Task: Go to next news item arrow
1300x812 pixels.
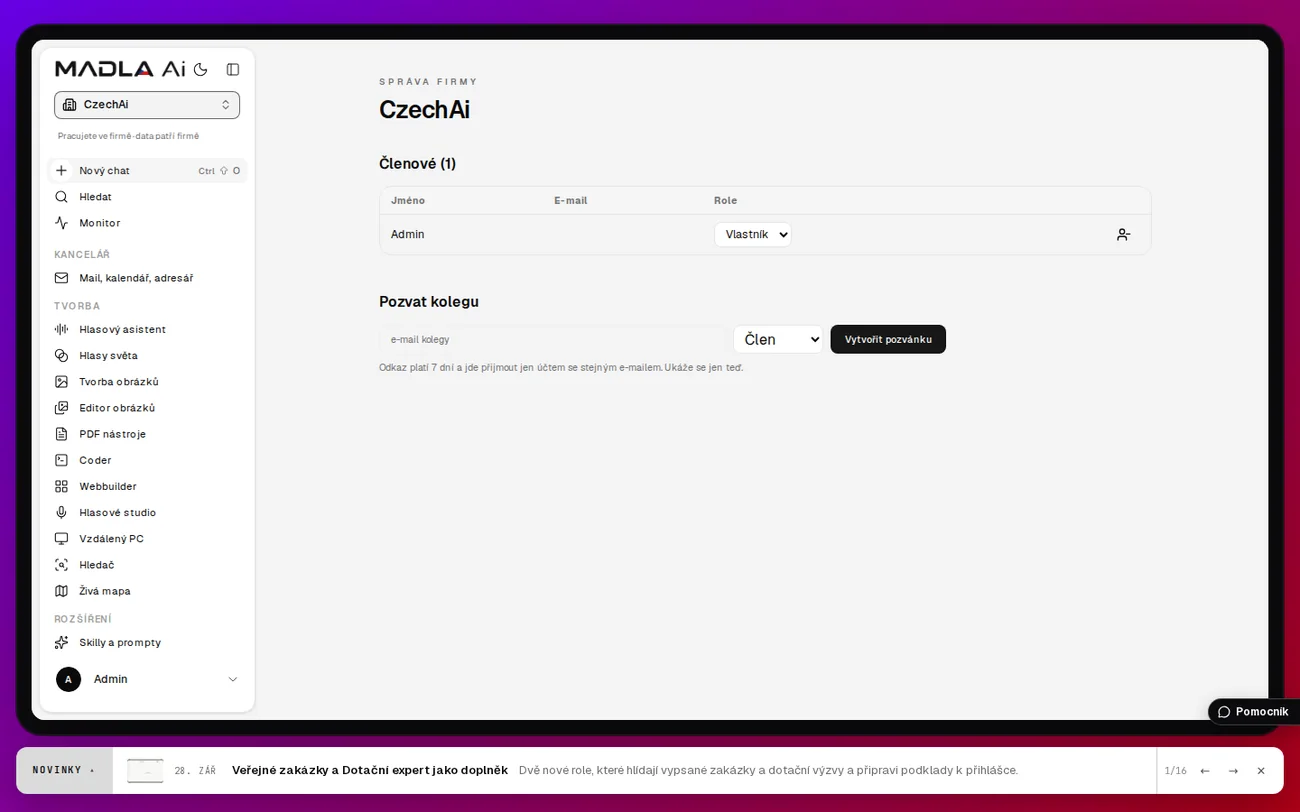Action: pos(1233,771)
